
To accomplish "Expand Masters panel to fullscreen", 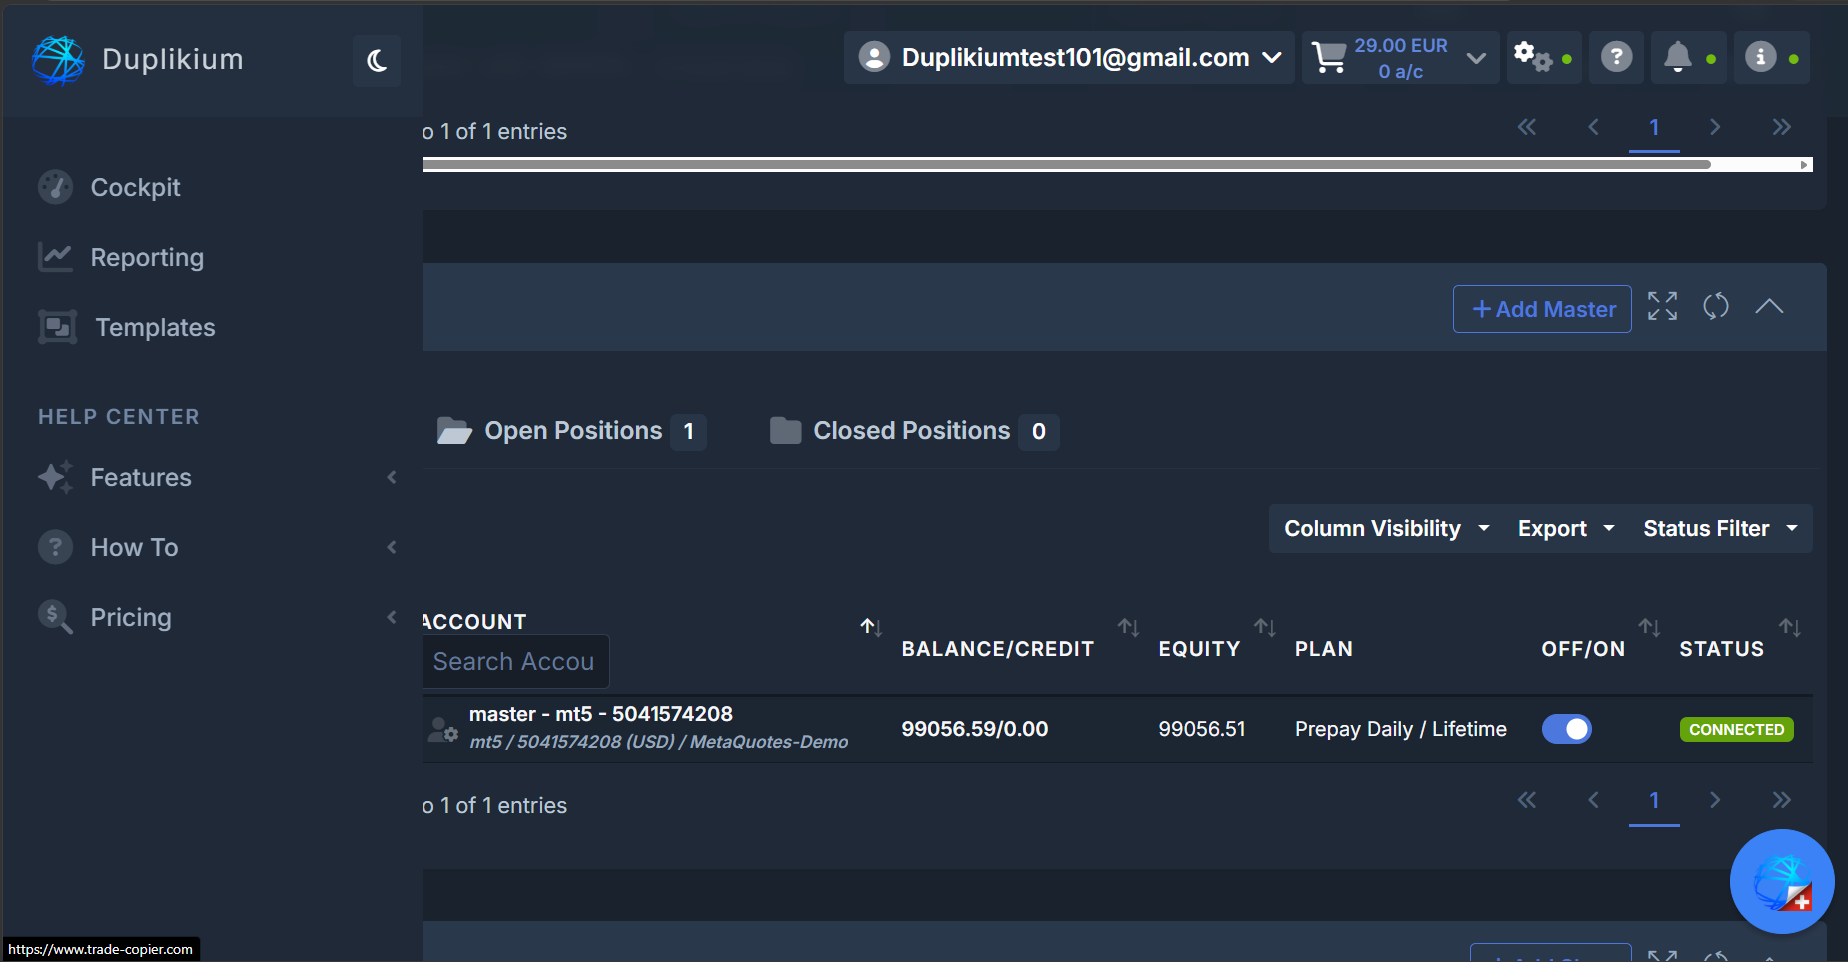I will click(1662, 306).
